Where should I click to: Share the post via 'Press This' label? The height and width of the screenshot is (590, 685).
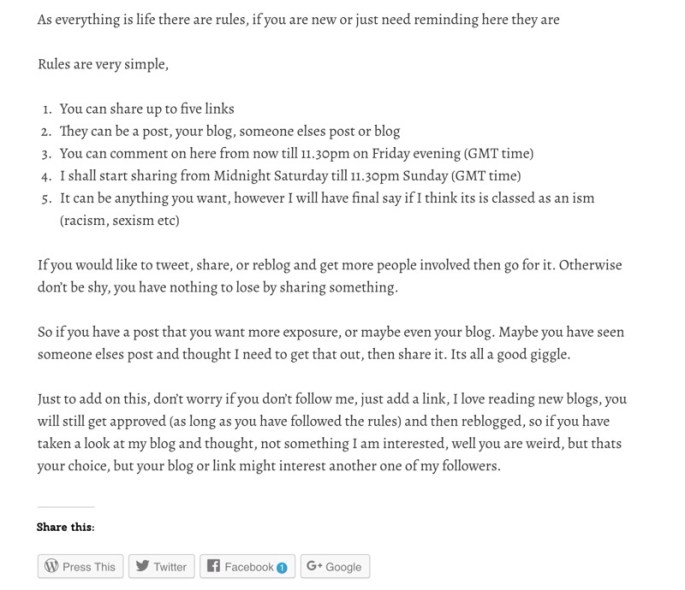click(x=89, y=567)
